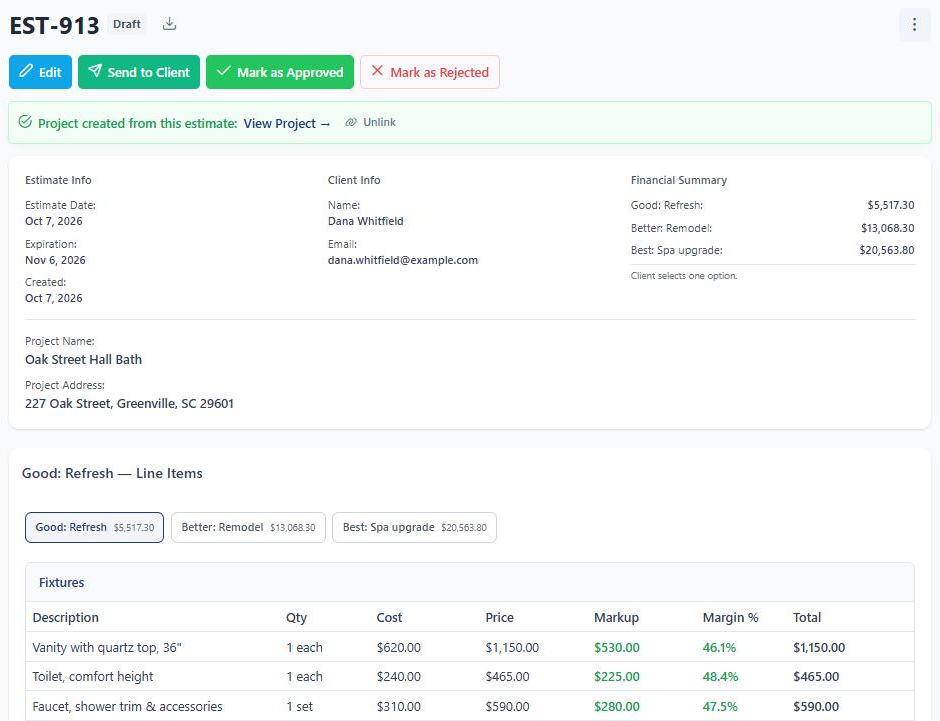Image resolution: width=940 pixels, height=721 pixels.
Task: Click the Client selects one option note
Action: pyautogui.click(x=684, y=276)
